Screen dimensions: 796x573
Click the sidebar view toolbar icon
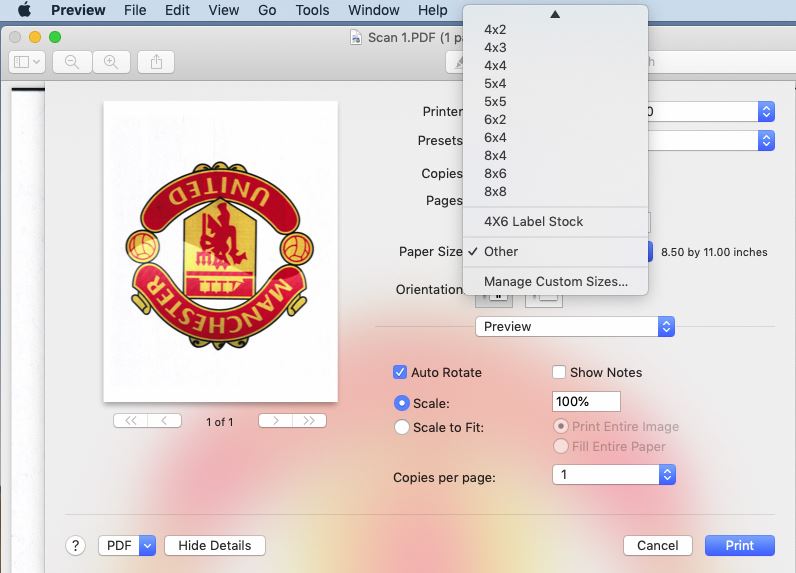[27, 62]
